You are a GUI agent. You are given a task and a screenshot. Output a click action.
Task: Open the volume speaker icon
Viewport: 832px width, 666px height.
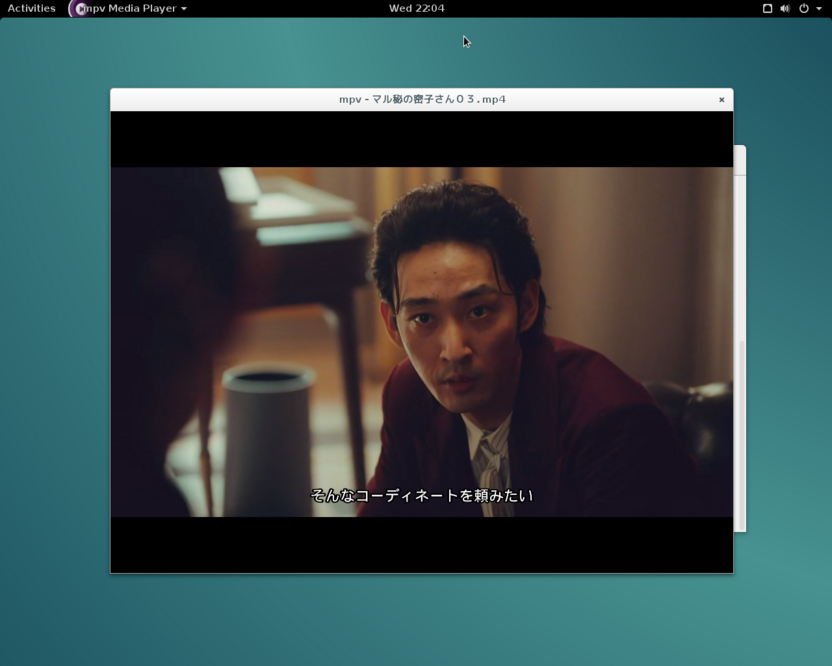785,8
